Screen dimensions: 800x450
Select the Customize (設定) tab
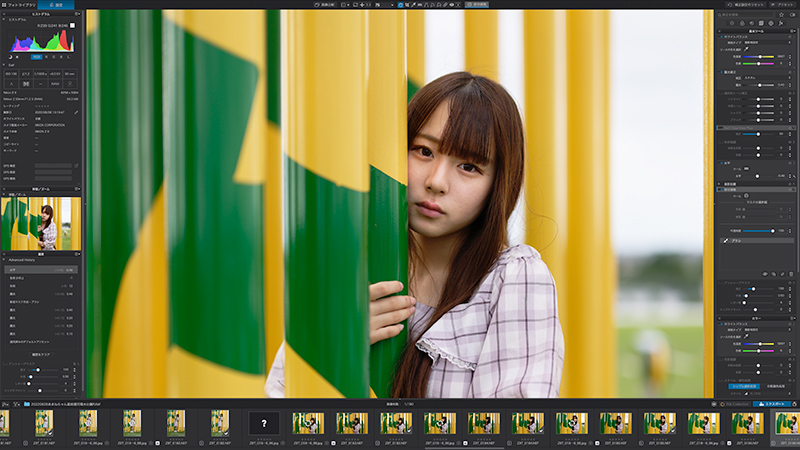(x=56, y=5)
